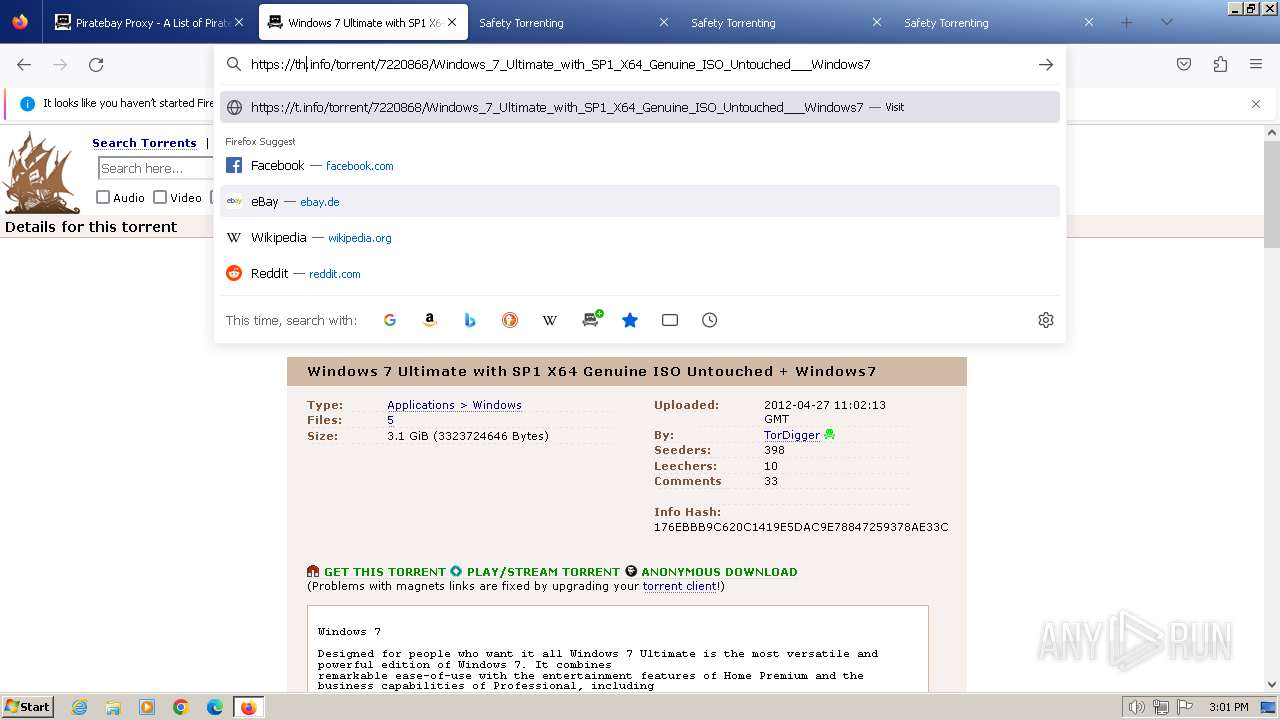Image resolution: width=1280 pixels, height=720 pixels.
Task: Open the torrent client link
Action: (679, 586)
